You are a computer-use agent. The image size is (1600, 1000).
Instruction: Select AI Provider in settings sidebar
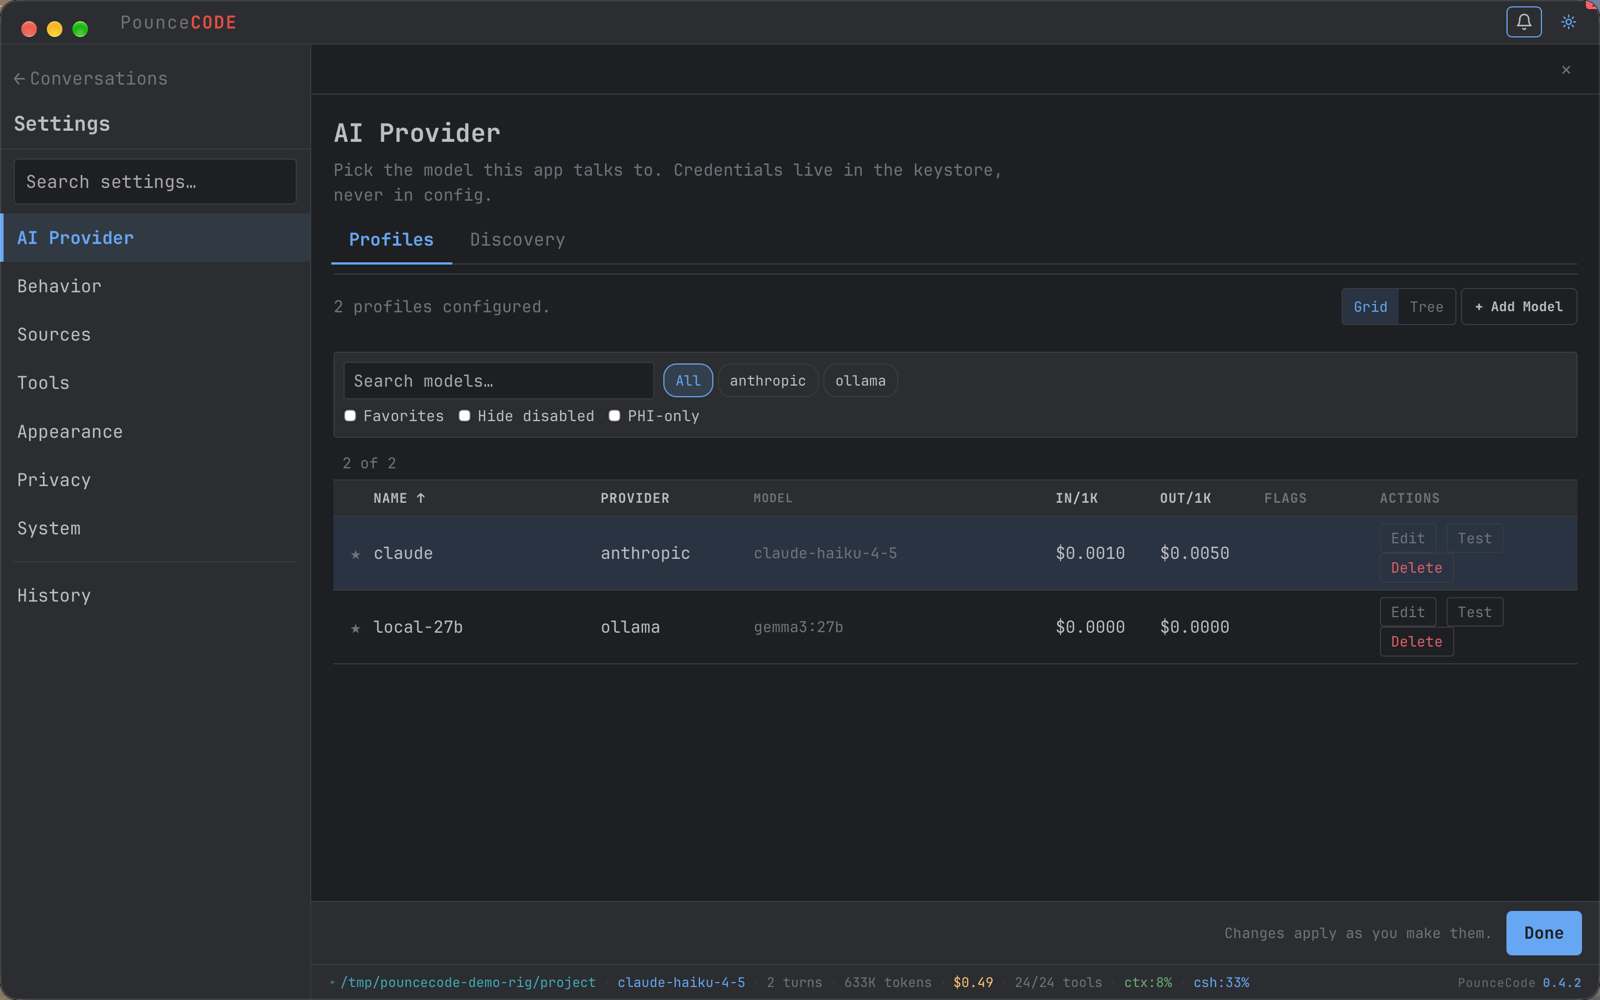(x=156, y=238)
